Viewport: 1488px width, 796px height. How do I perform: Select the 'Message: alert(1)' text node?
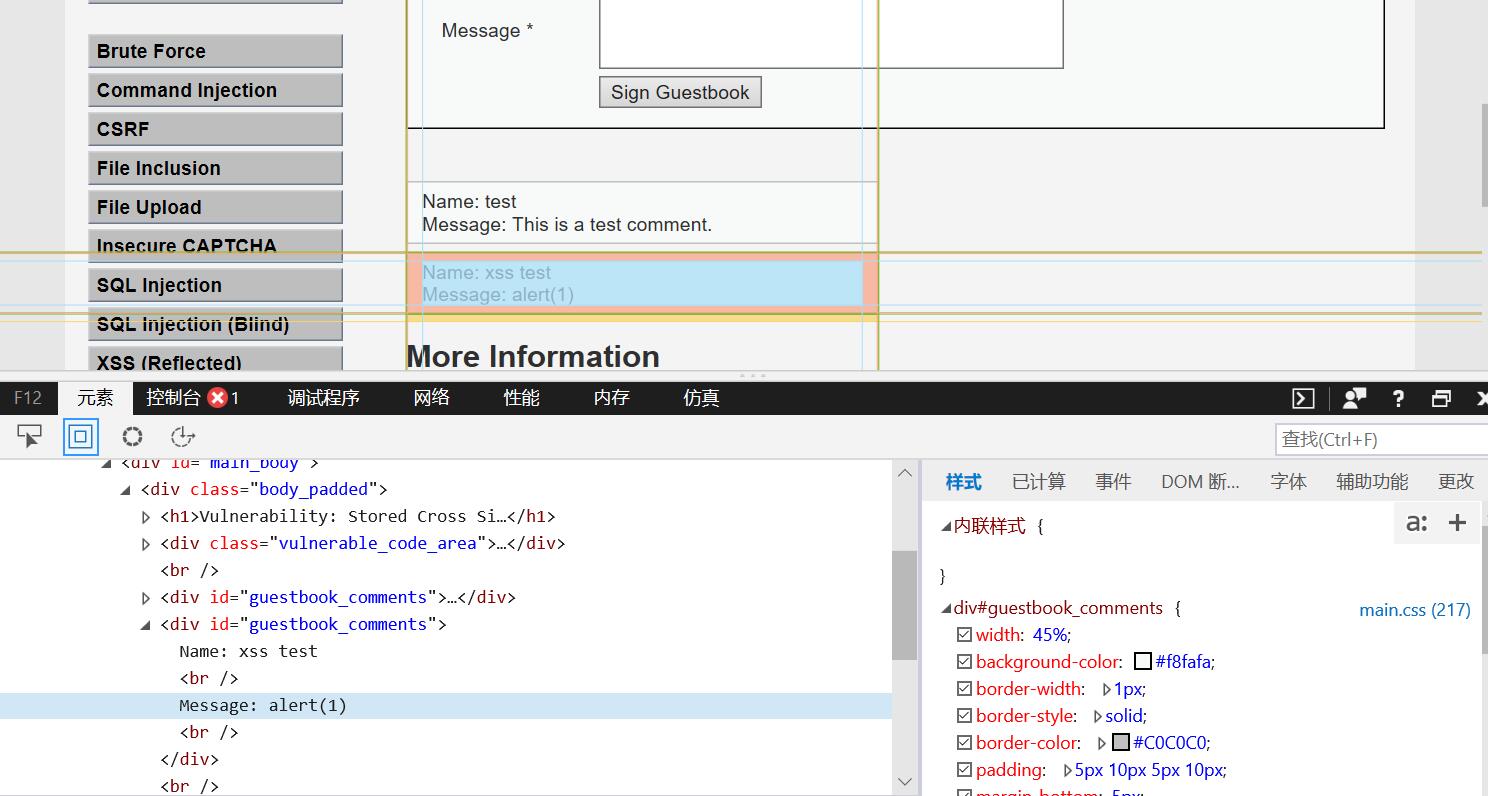[263, 706]
